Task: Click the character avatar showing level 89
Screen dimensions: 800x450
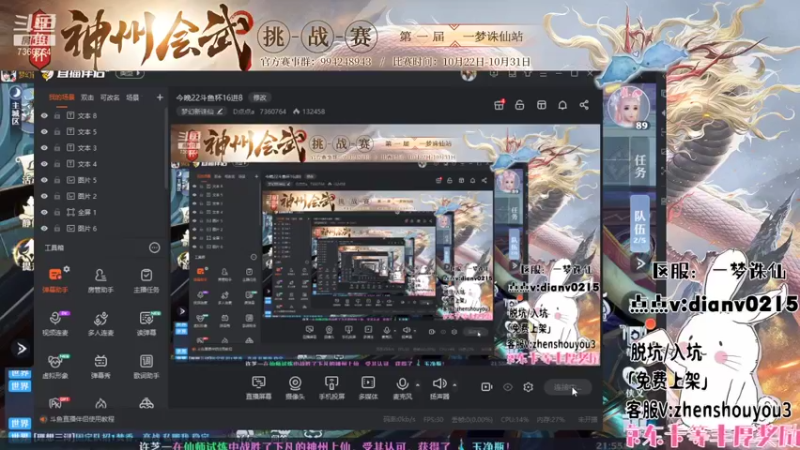Action: pyautogui.click(x=630, y=108)
